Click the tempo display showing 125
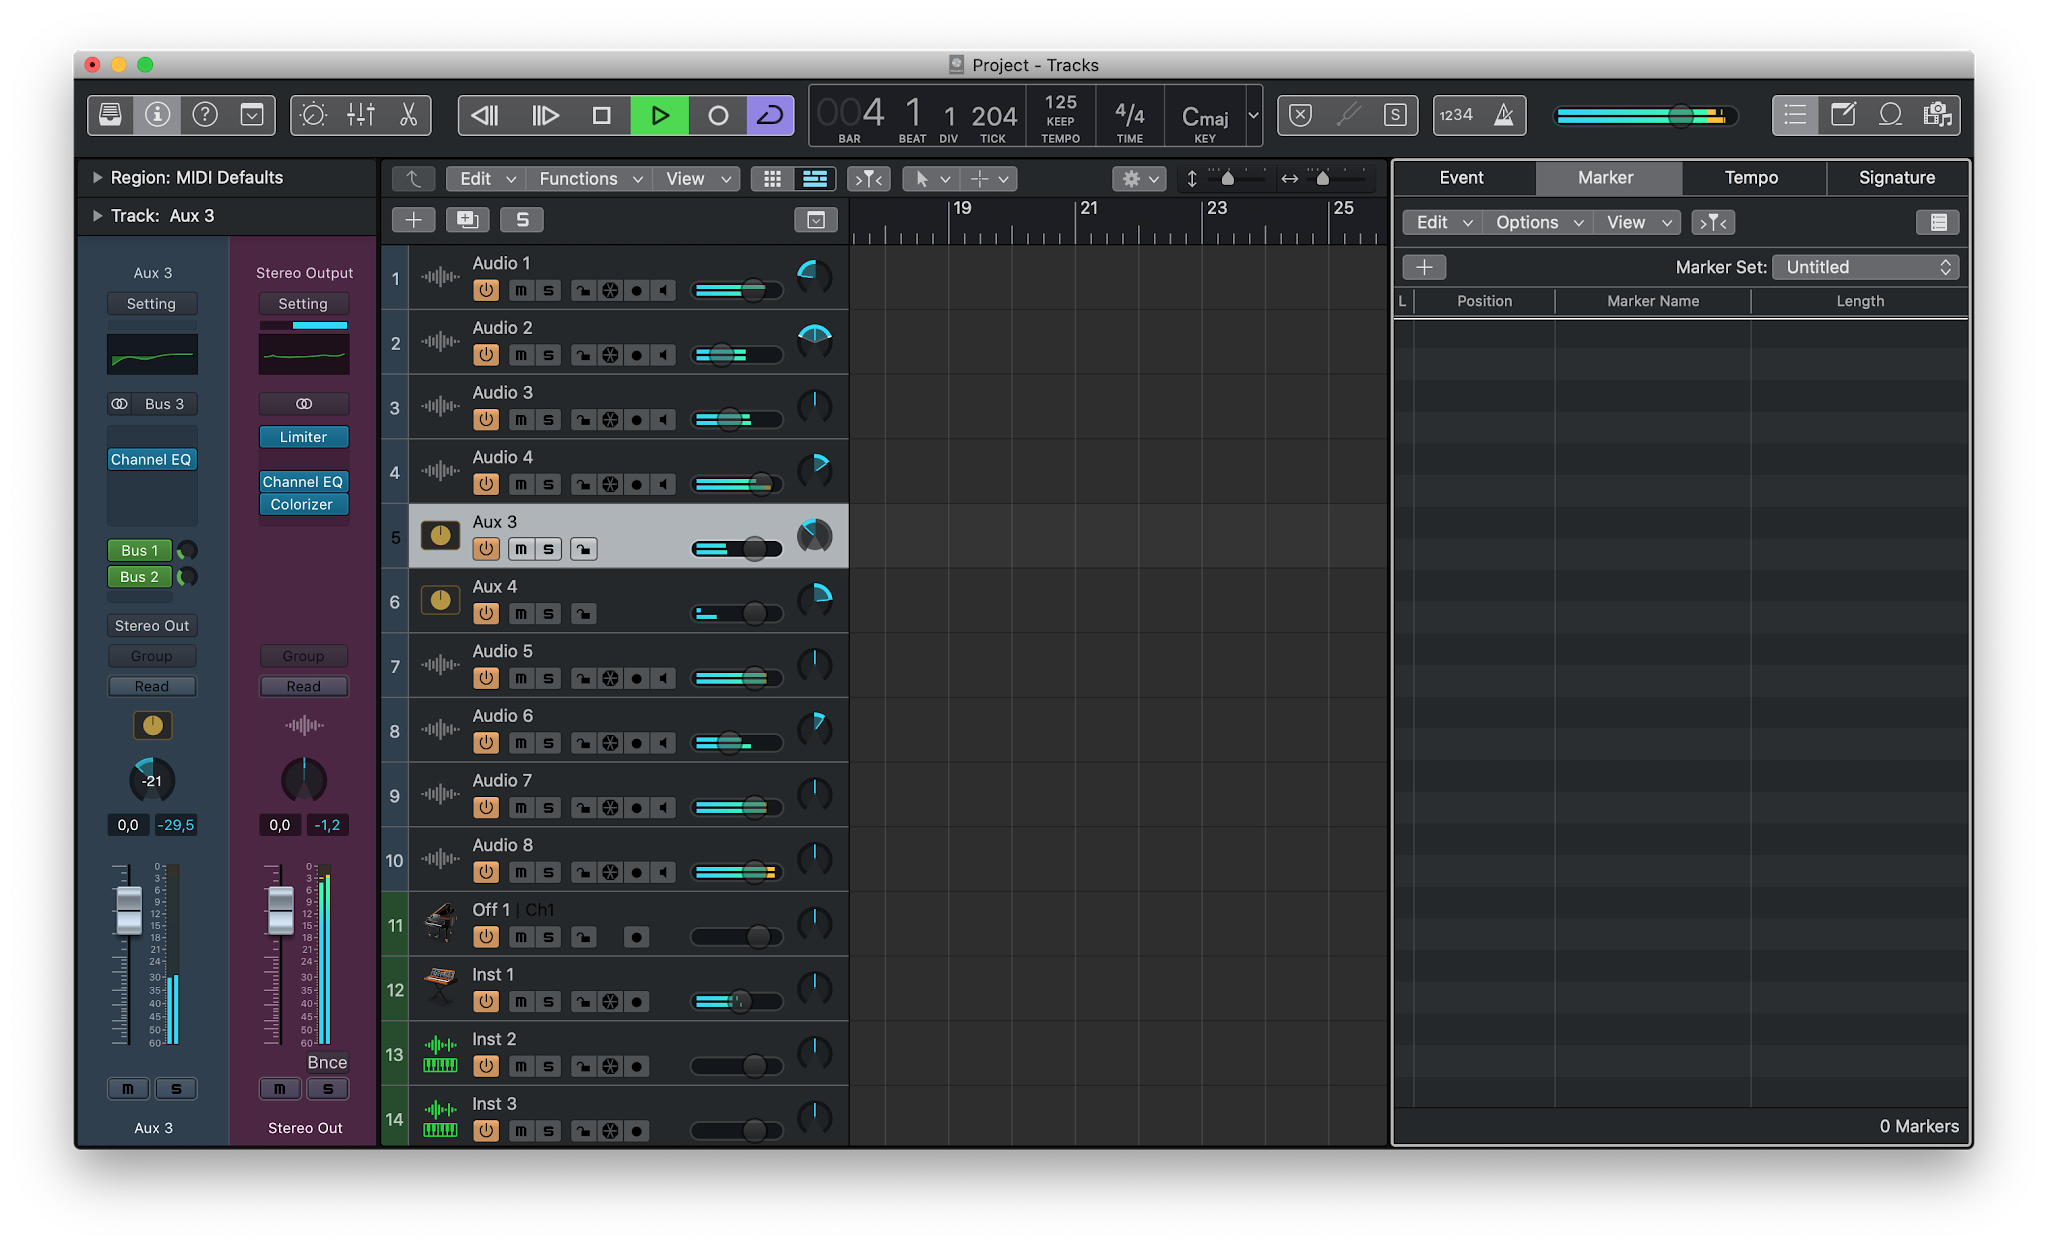Viewport: 2048px width, 1247px height. pos(1060,102)
